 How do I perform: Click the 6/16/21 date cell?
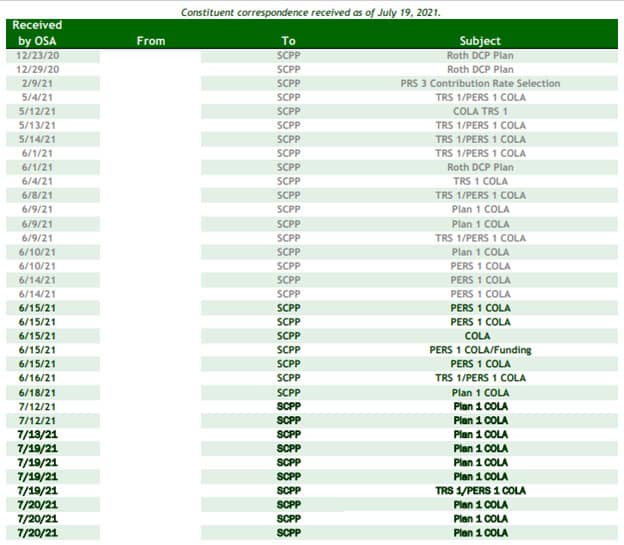click(x=38, y=378)
